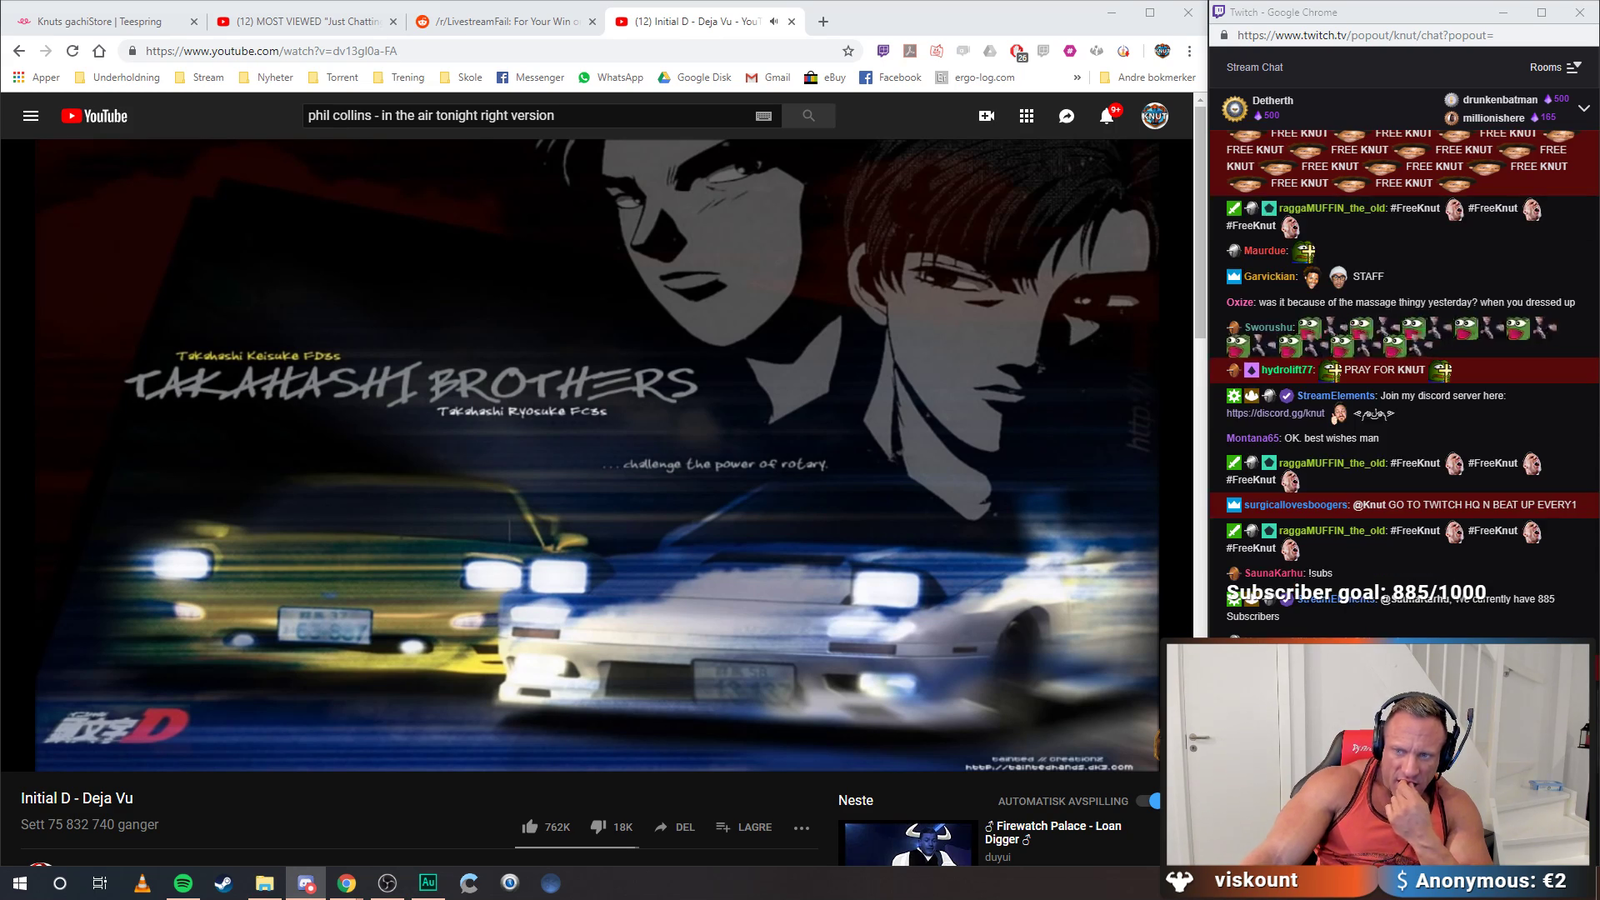
Task: Open the Torrent bookmark folder
Action: 333,77
